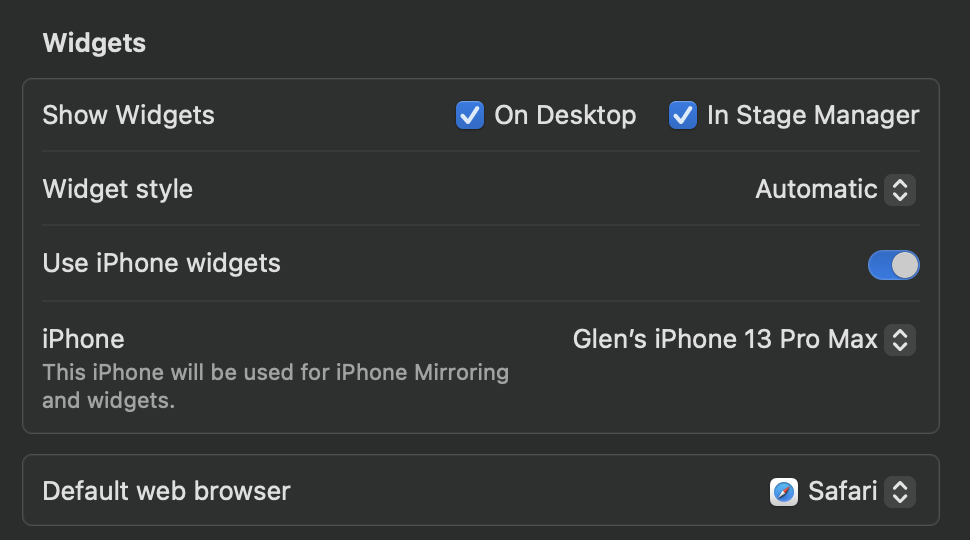Screen dimensions: 970x540
Task: Select the "iPhone" row title
Action: 83,339
